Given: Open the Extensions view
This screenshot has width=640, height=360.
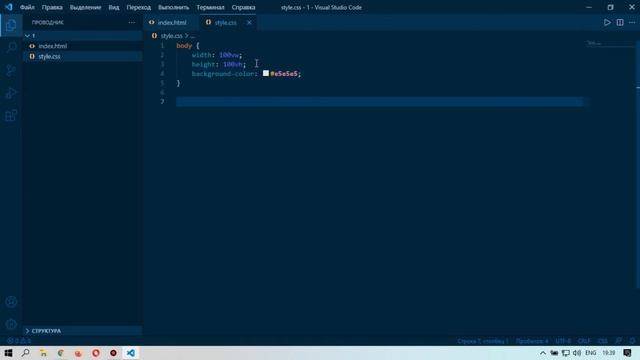Looking at the screenshot, I should pyautogui.click(x=11, y=116).
